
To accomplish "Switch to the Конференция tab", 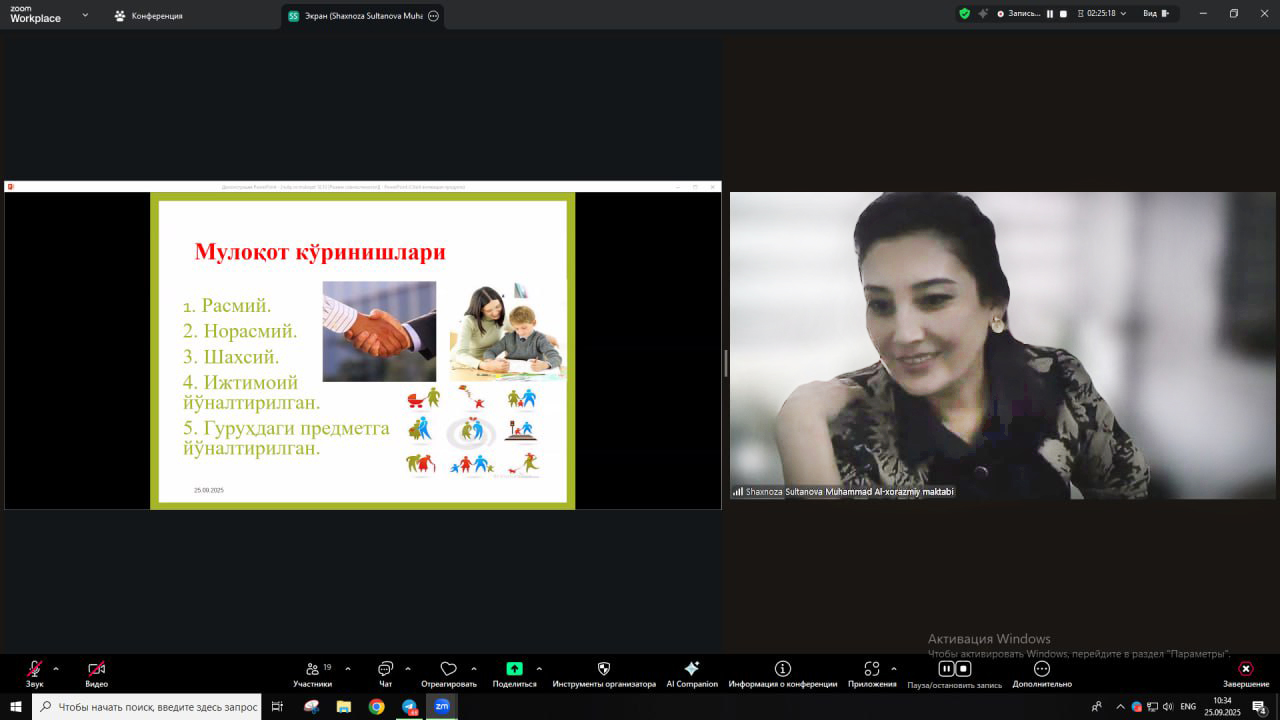I will 148,16.
